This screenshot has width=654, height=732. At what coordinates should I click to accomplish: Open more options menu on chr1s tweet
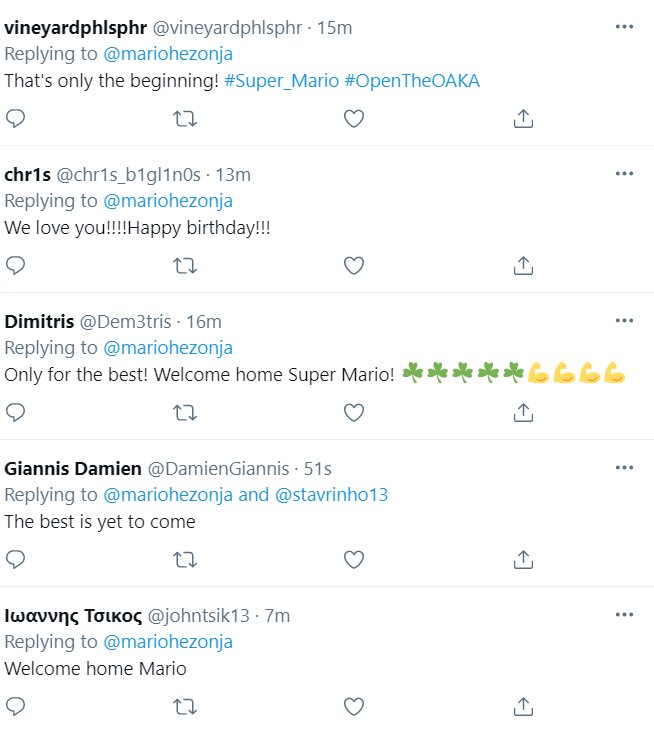[625, 174]
